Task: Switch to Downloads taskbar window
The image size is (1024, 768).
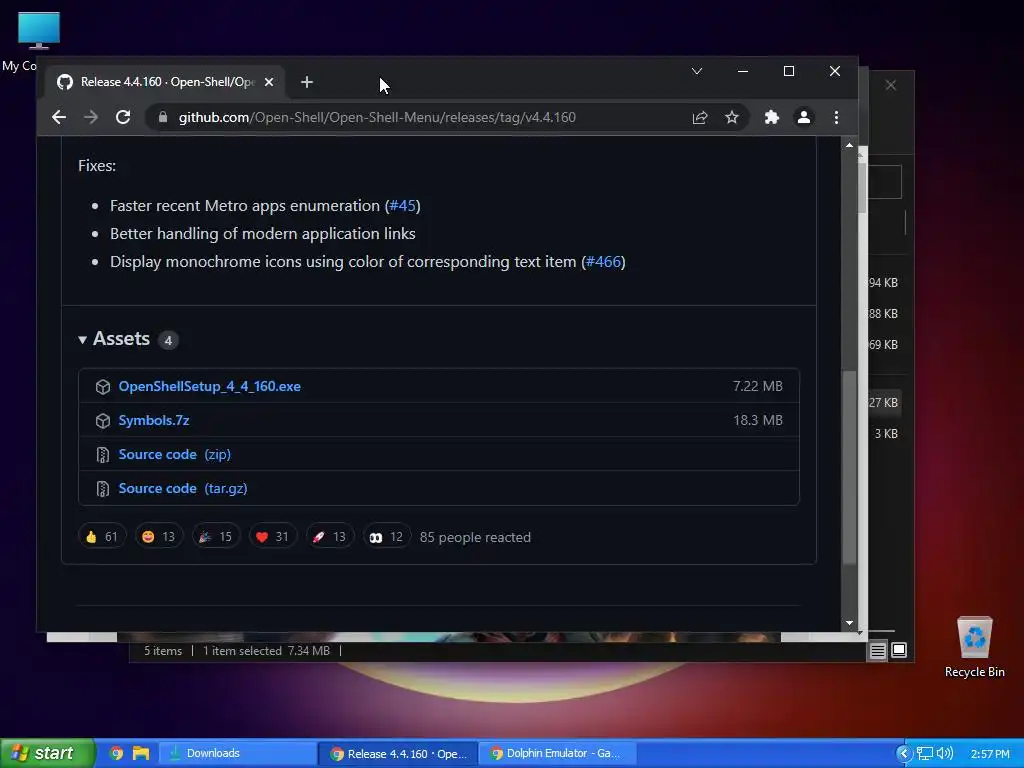Action: (238, 753)
